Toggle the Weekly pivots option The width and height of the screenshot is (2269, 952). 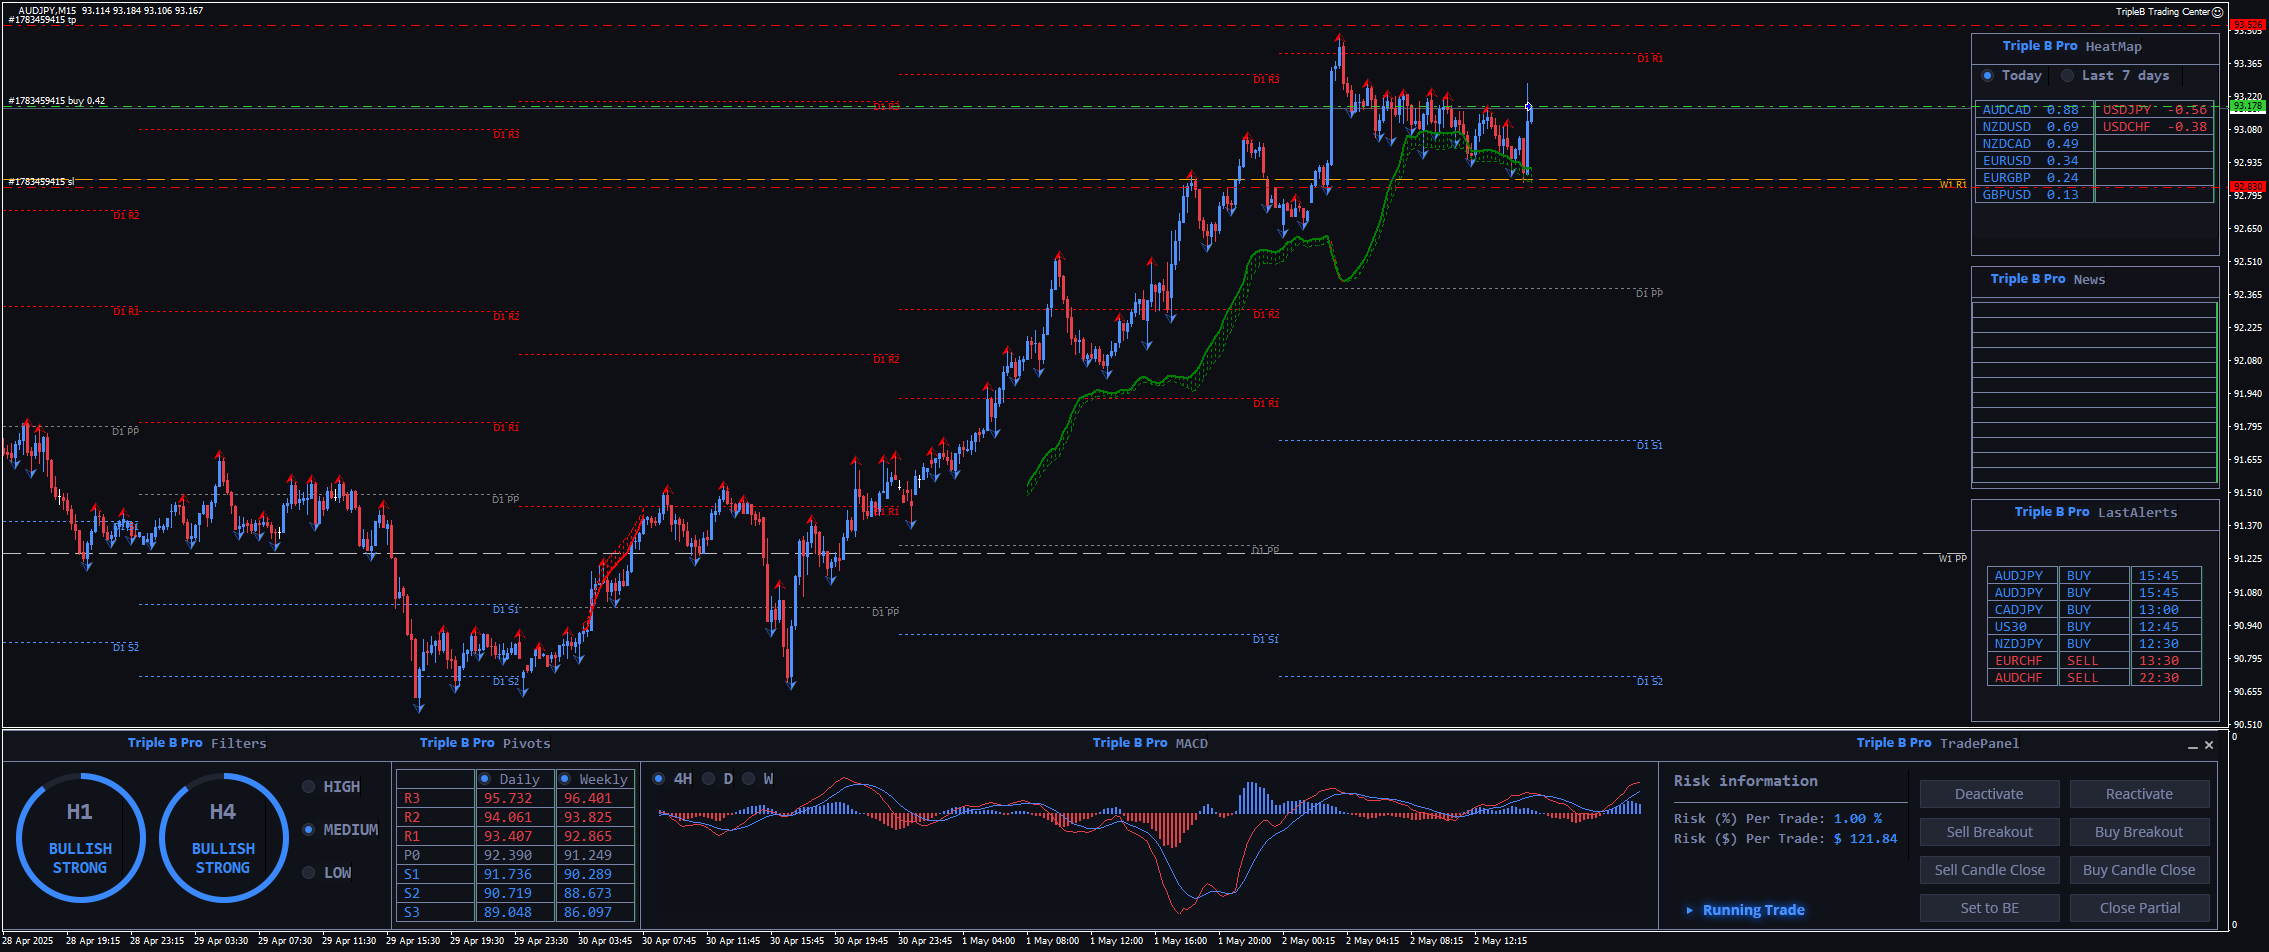pyautogui.click(x=565, y=779)
